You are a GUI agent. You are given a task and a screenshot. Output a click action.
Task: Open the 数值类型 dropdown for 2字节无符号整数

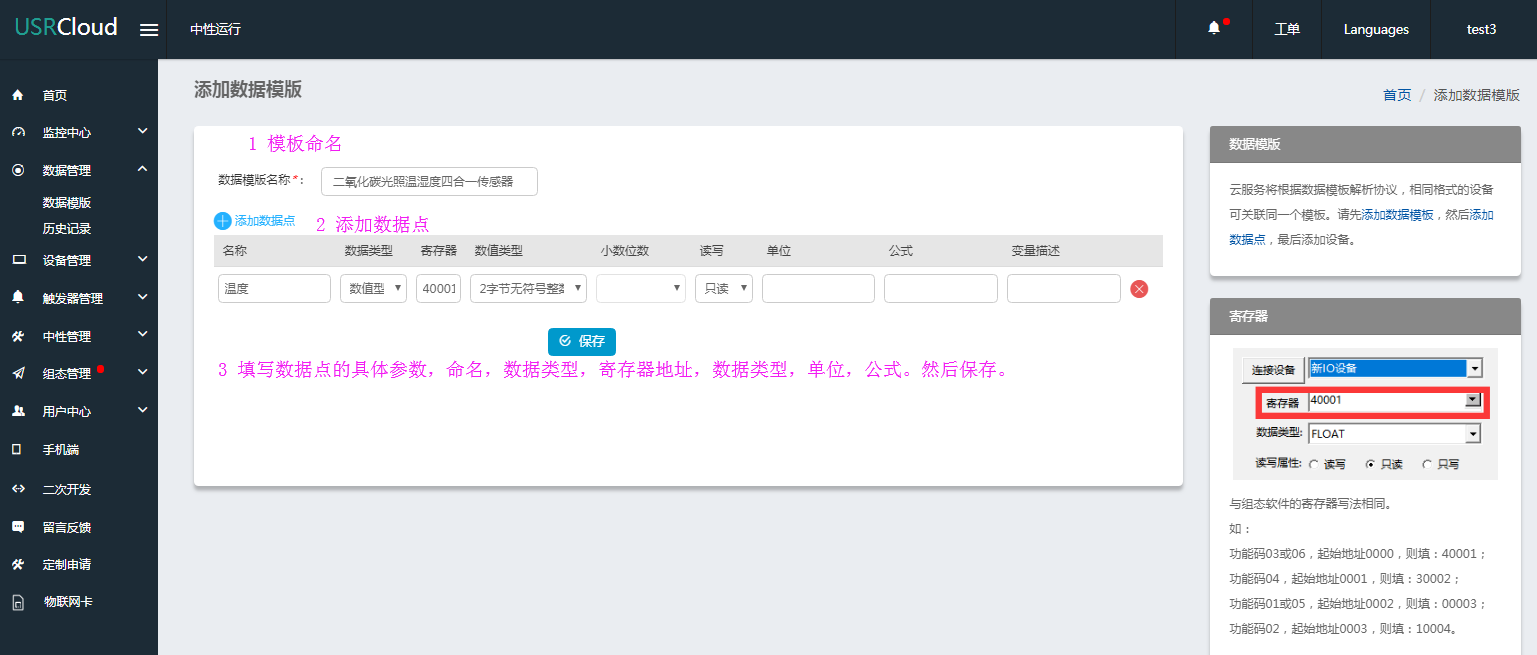[x=528, y=289]
